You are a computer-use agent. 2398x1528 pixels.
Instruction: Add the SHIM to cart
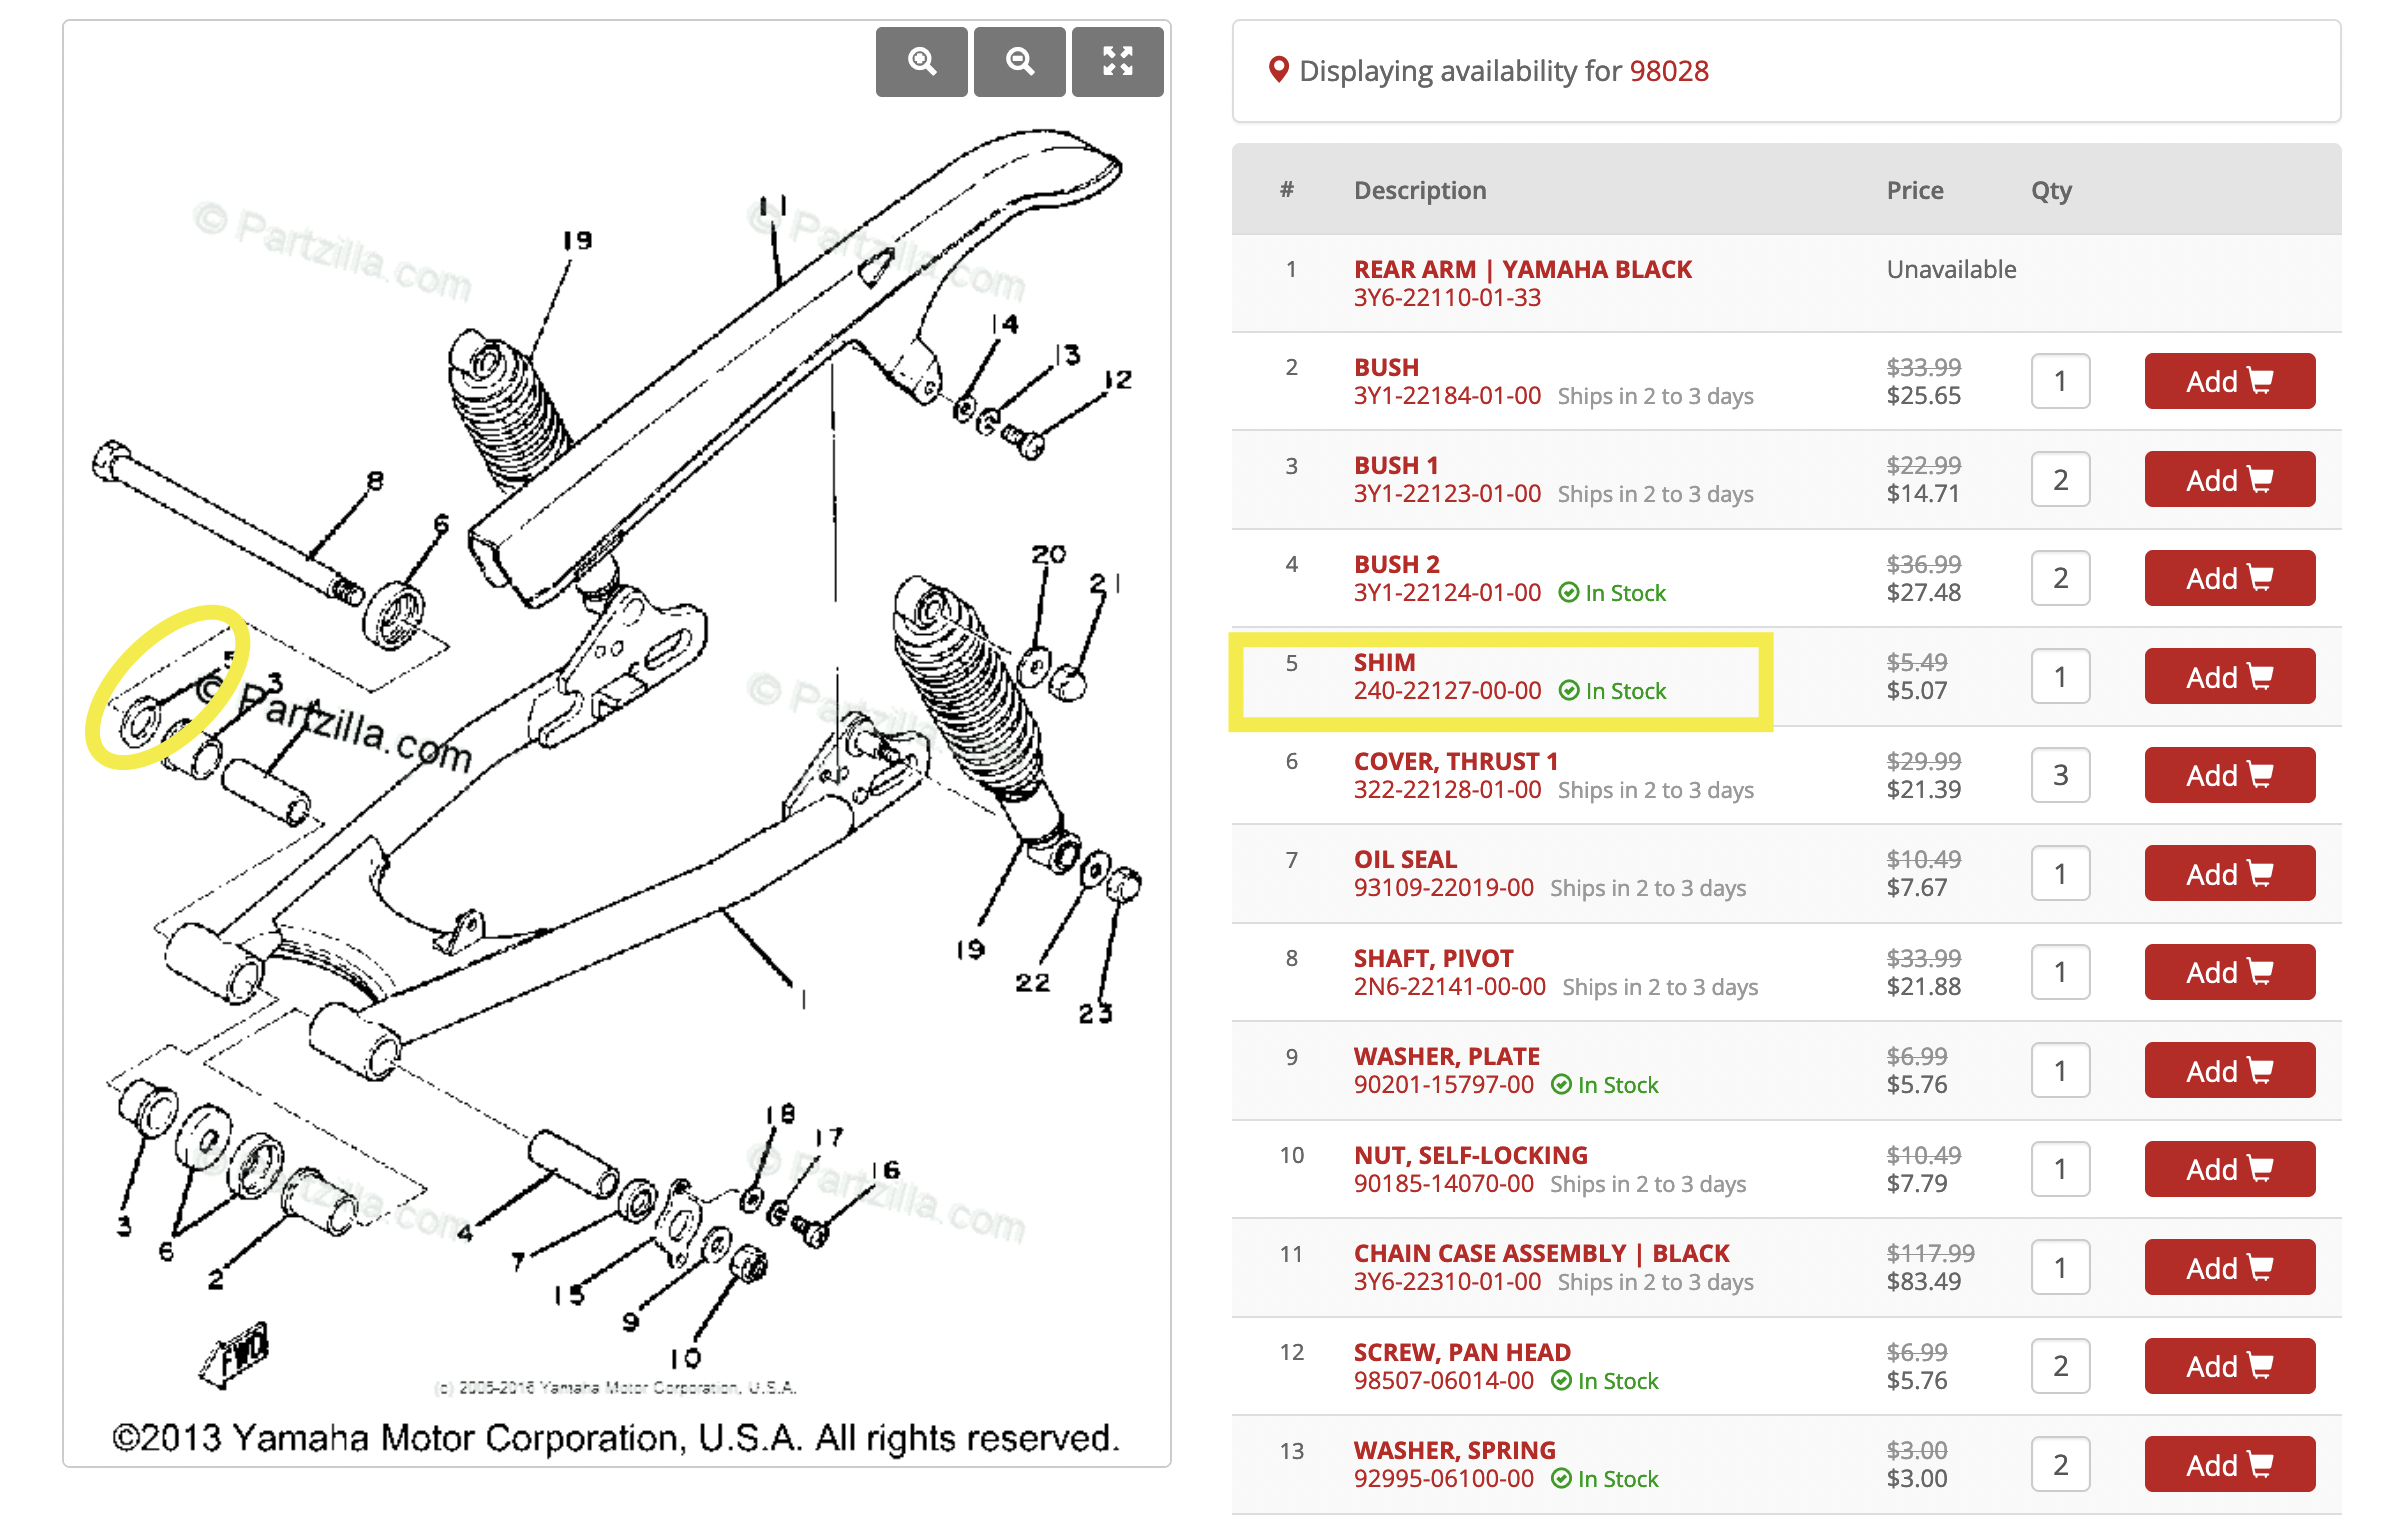(x=2229, y=677)
